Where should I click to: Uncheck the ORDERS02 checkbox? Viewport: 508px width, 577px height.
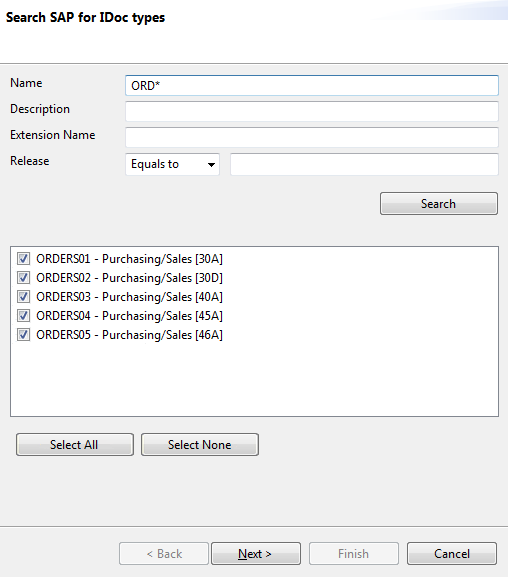23,277
